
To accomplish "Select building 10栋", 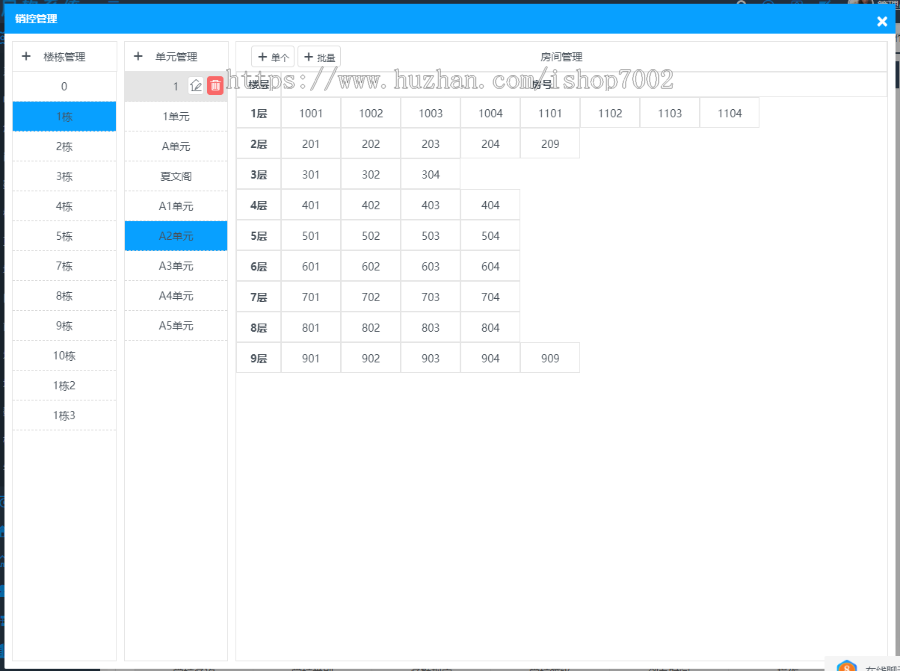I will click(64, 355).
